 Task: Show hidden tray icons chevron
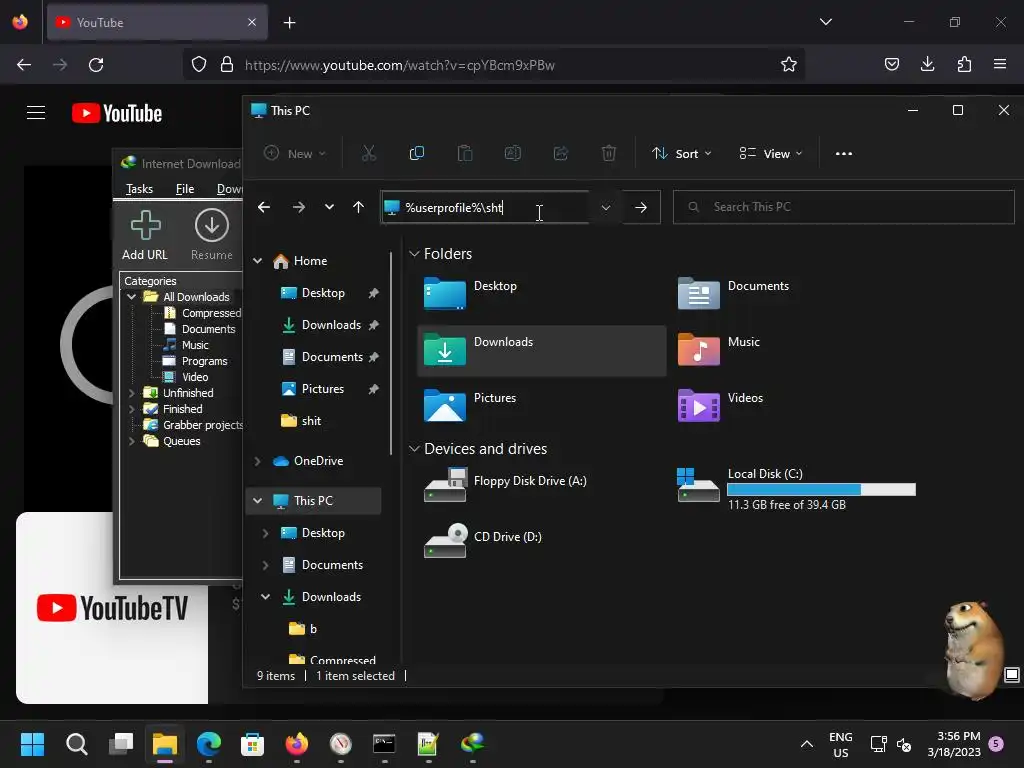[807, 744]
